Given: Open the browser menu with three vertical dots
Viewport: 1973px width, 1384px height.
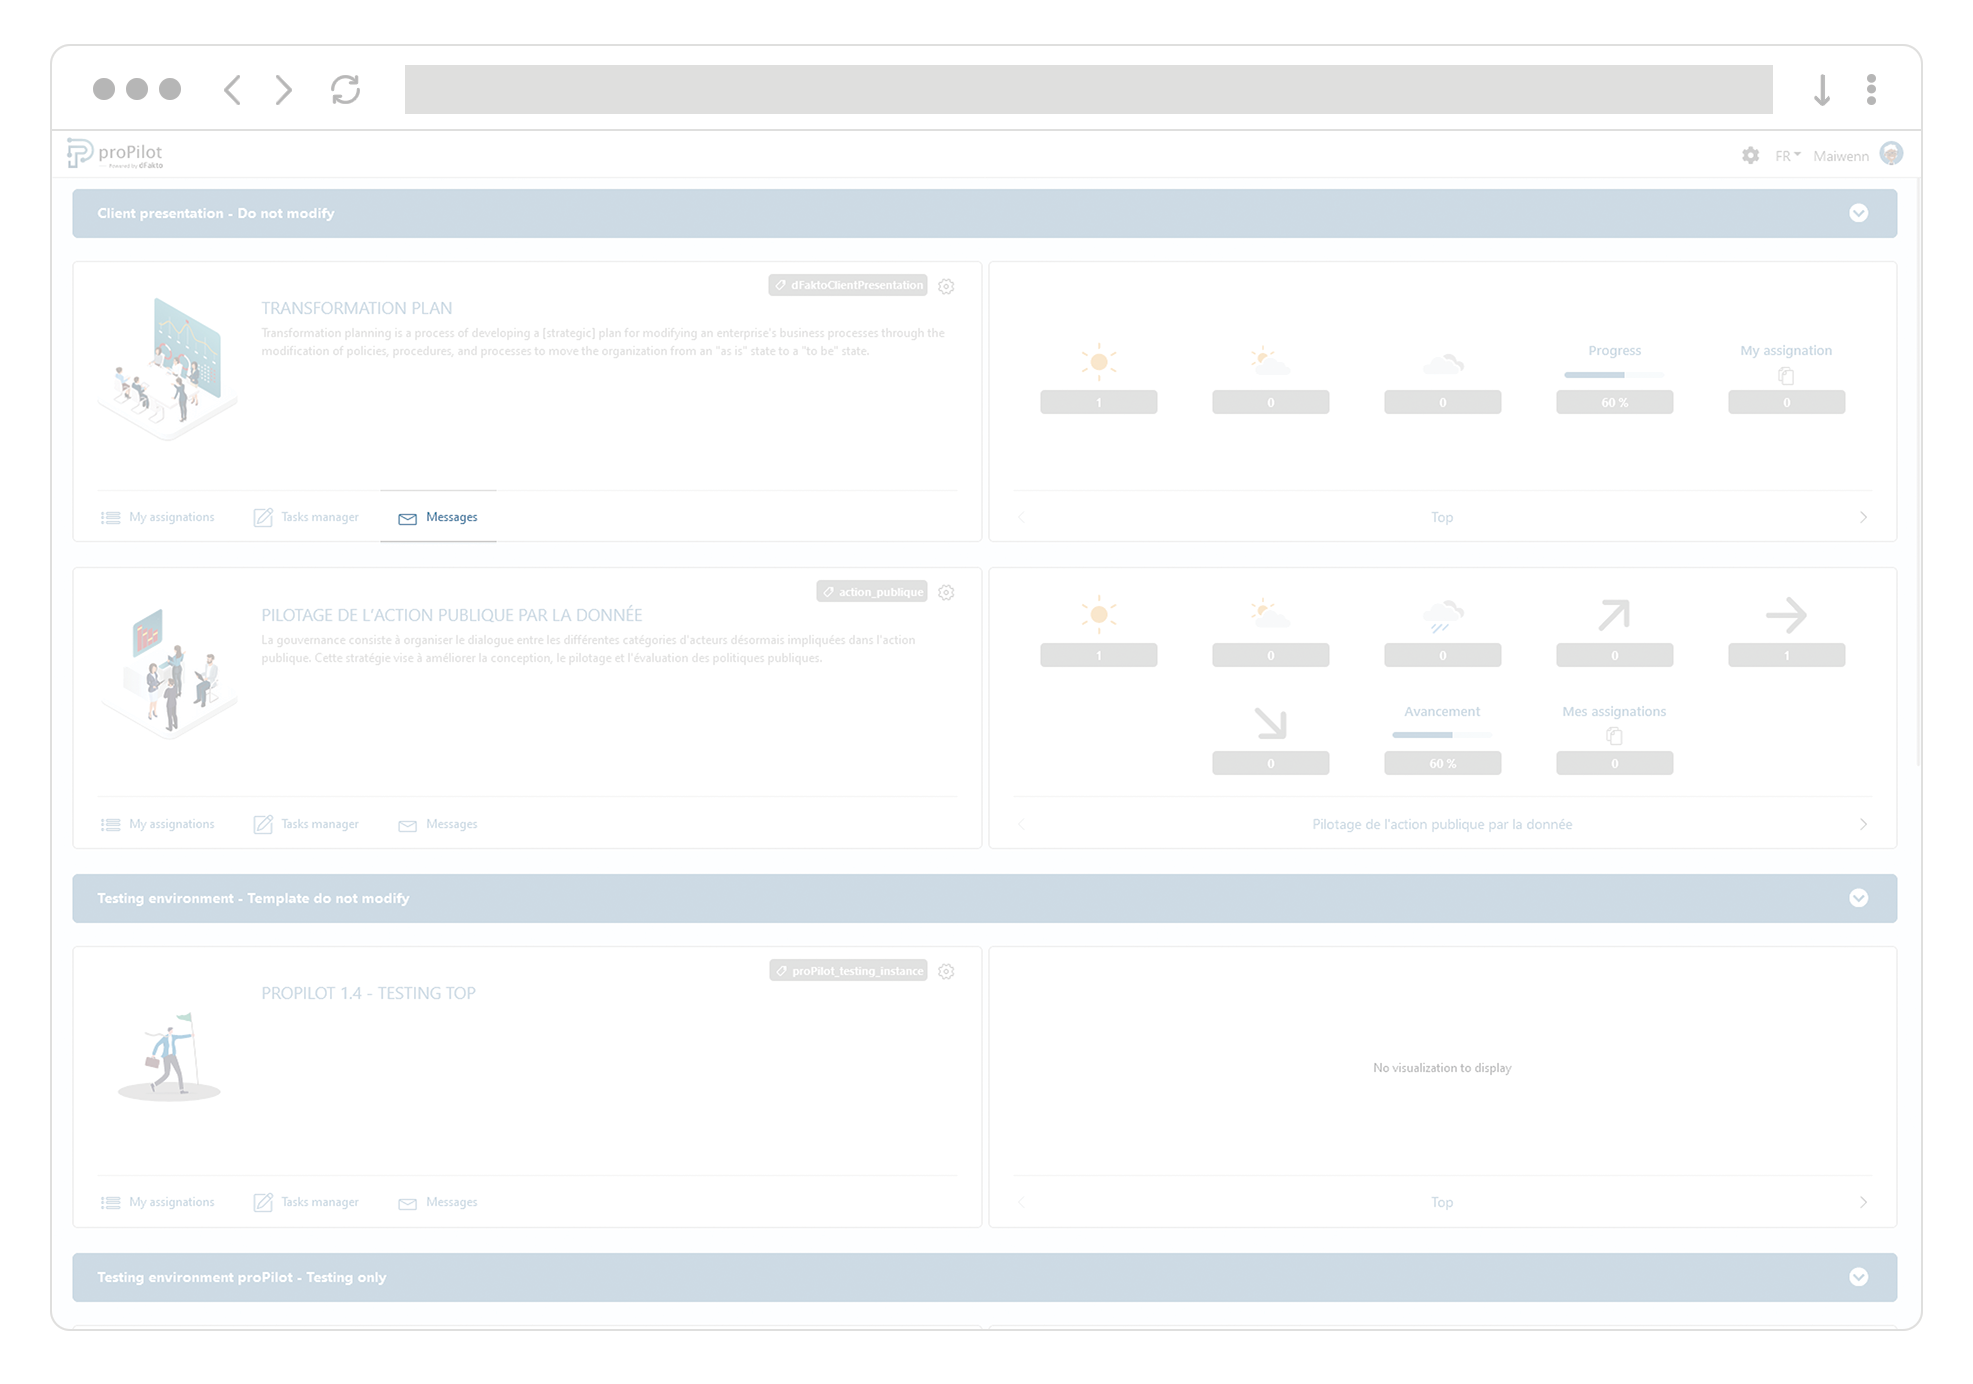Looking at the screenshot, I should pyautogui.click(x=1871, y=90).
